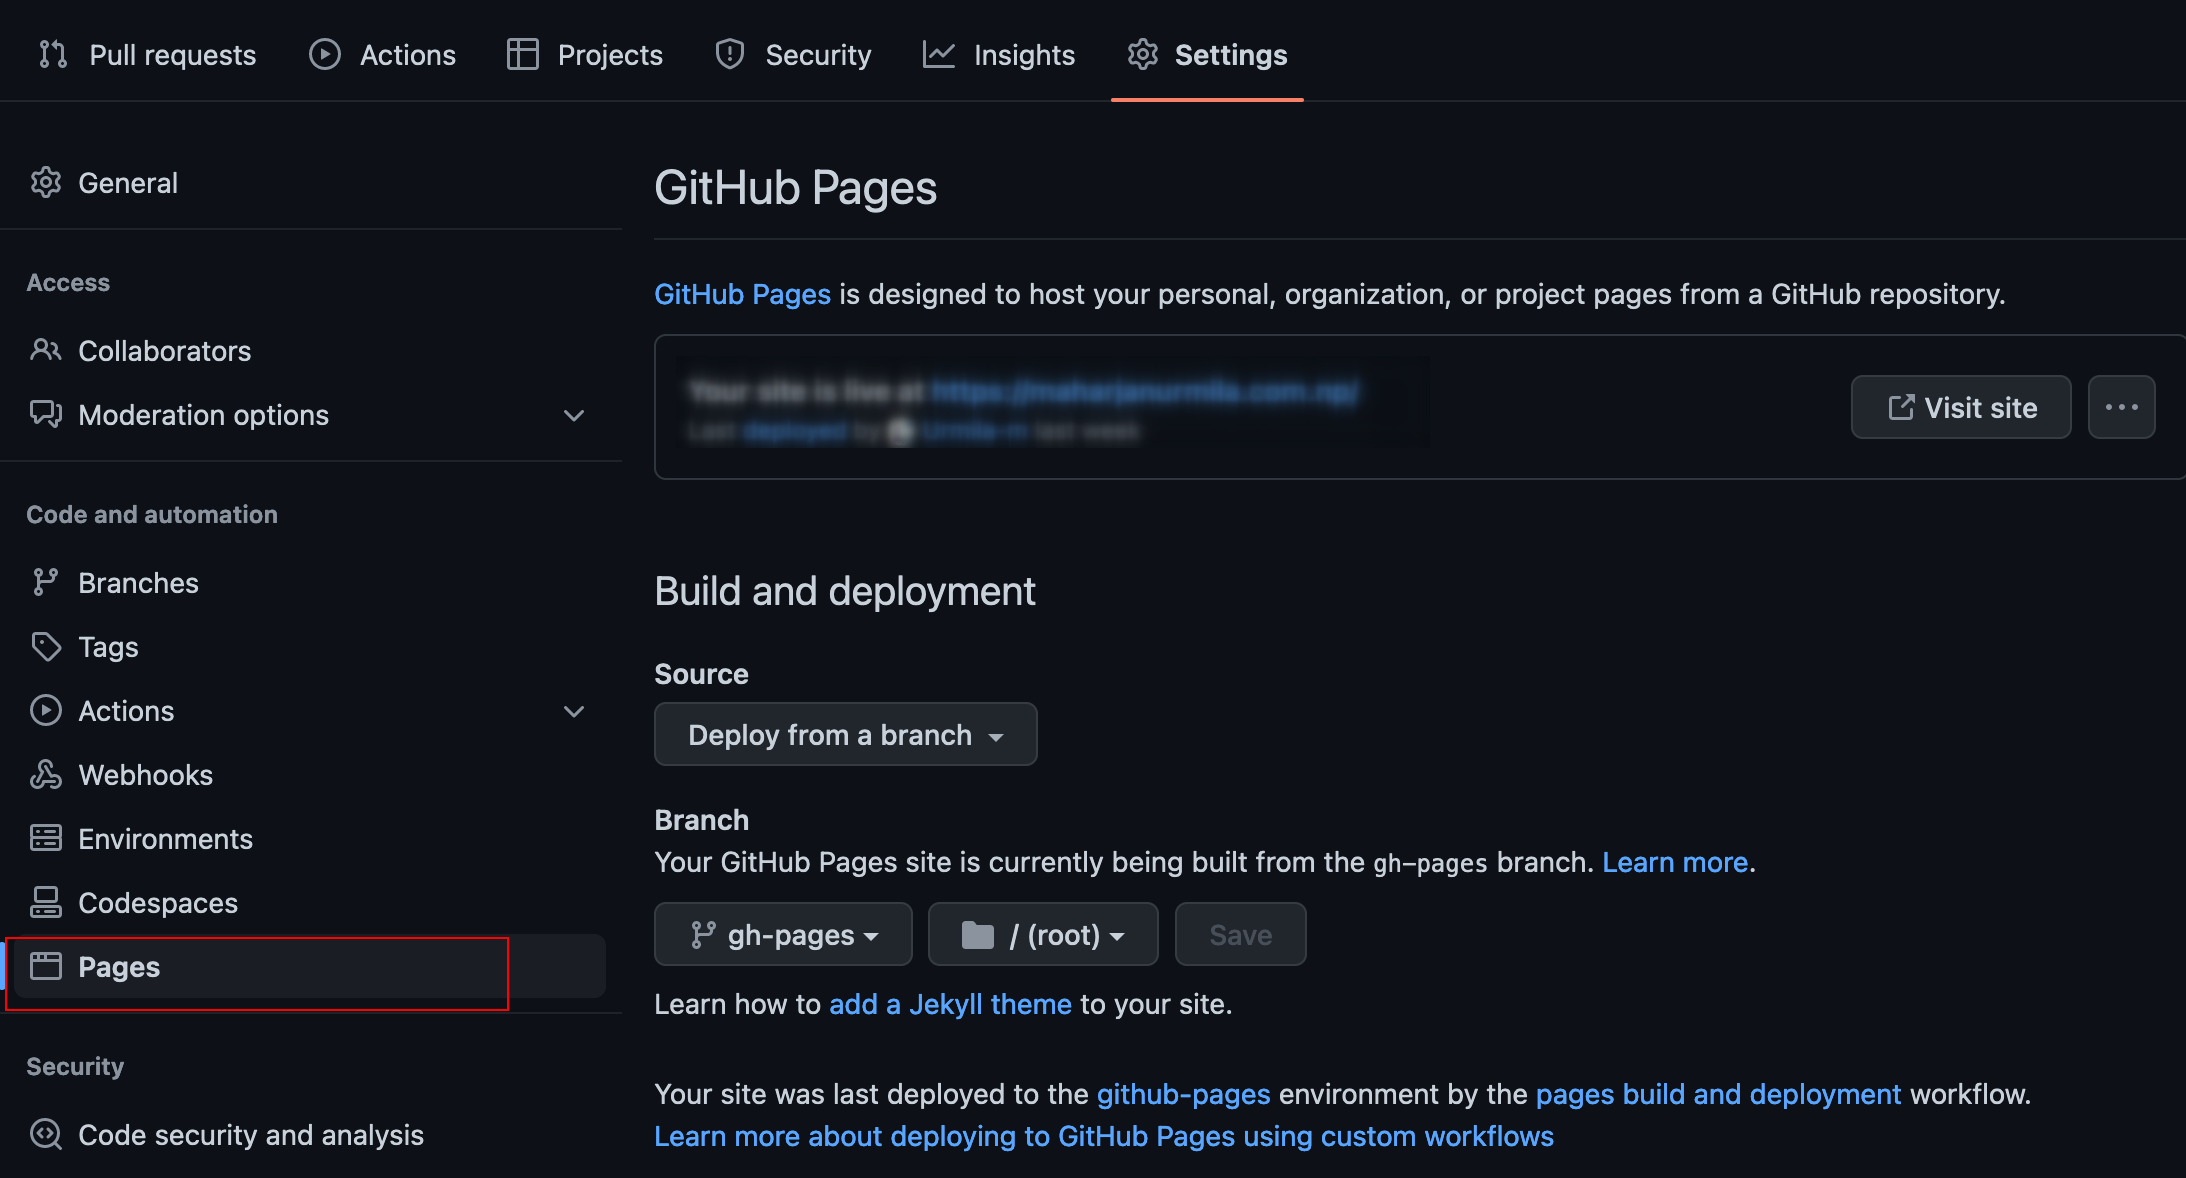Image resolution: width=2186 pixels, height=1178 pixels.
Task: Click the Actions play icon in the top nav
Action: pos(324,54)
